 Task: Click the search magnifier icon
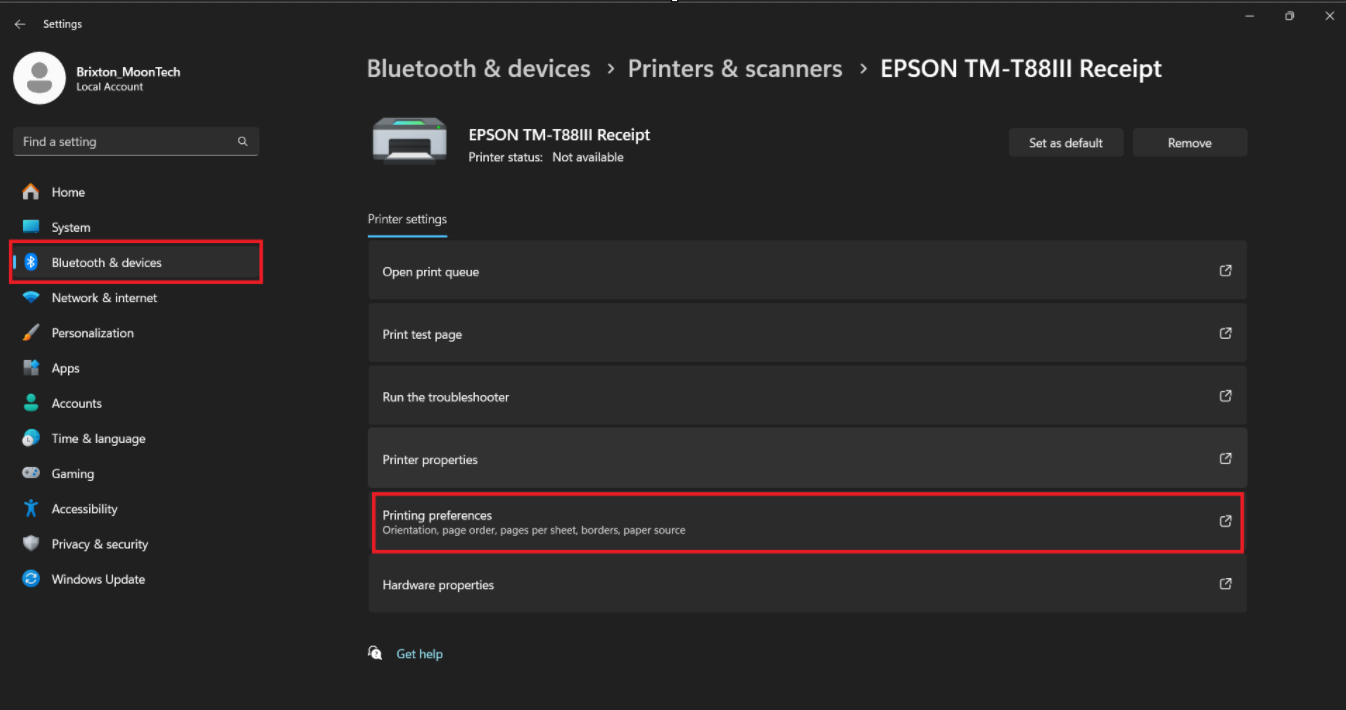point(242,141)
